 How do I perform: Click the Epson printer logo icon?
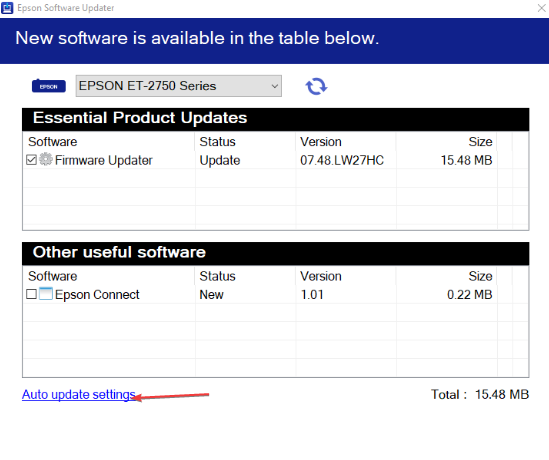tap(49, 86)
